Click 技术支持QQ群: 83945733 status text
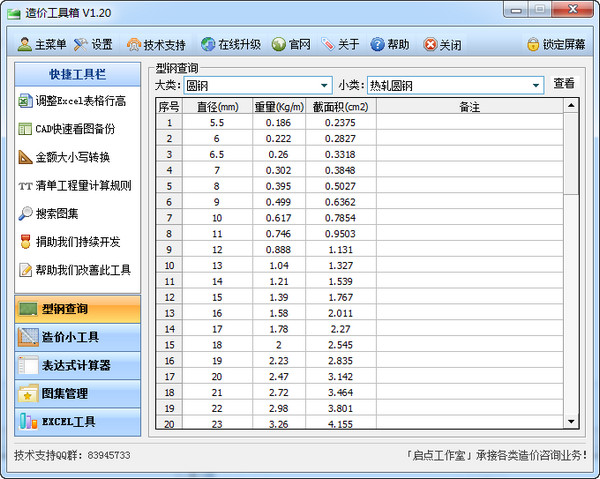The width and height of the screenshot is (600, 479). (72, 455)
